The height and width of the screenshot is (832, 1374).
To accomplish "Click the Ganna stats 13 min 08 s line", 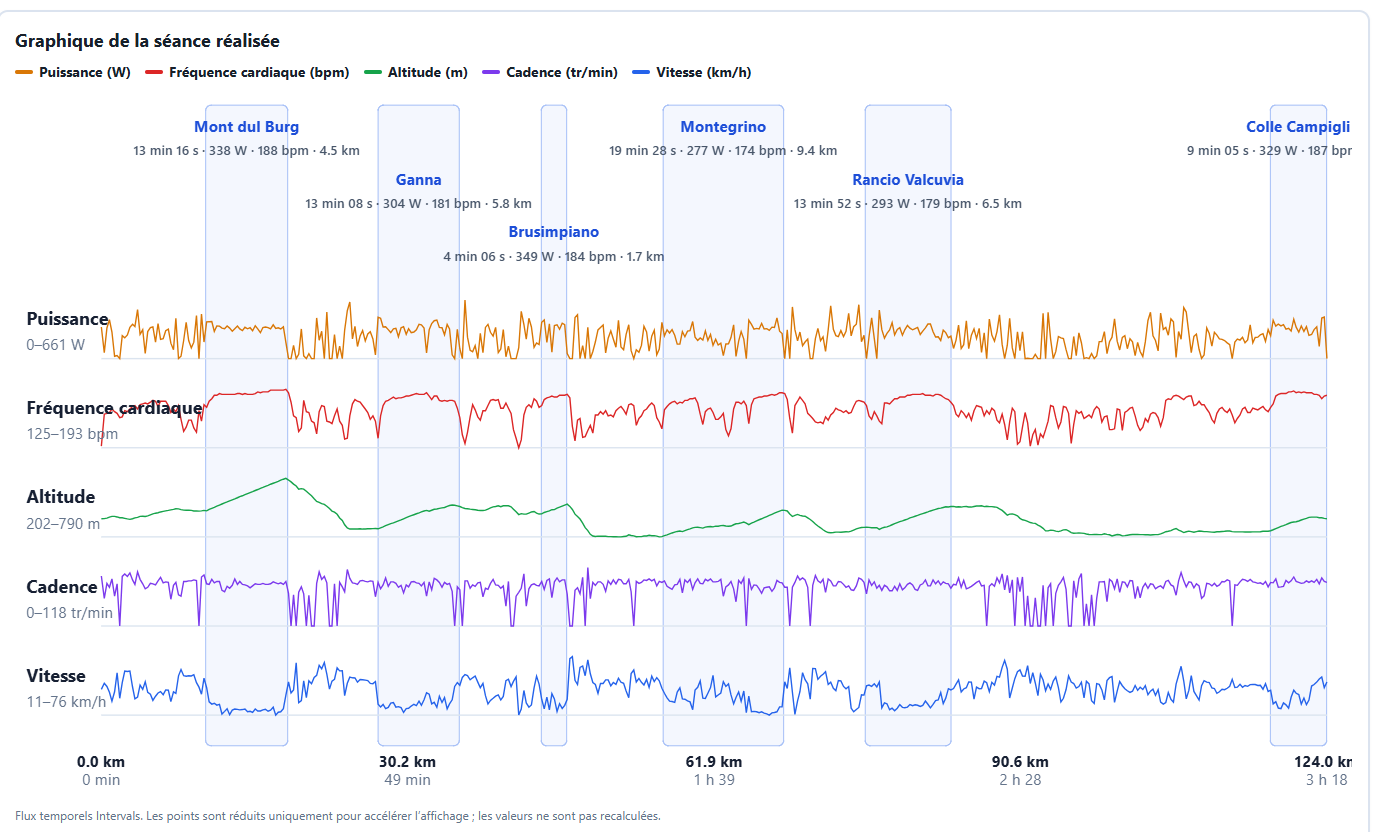I will click(x=418, y=204).
